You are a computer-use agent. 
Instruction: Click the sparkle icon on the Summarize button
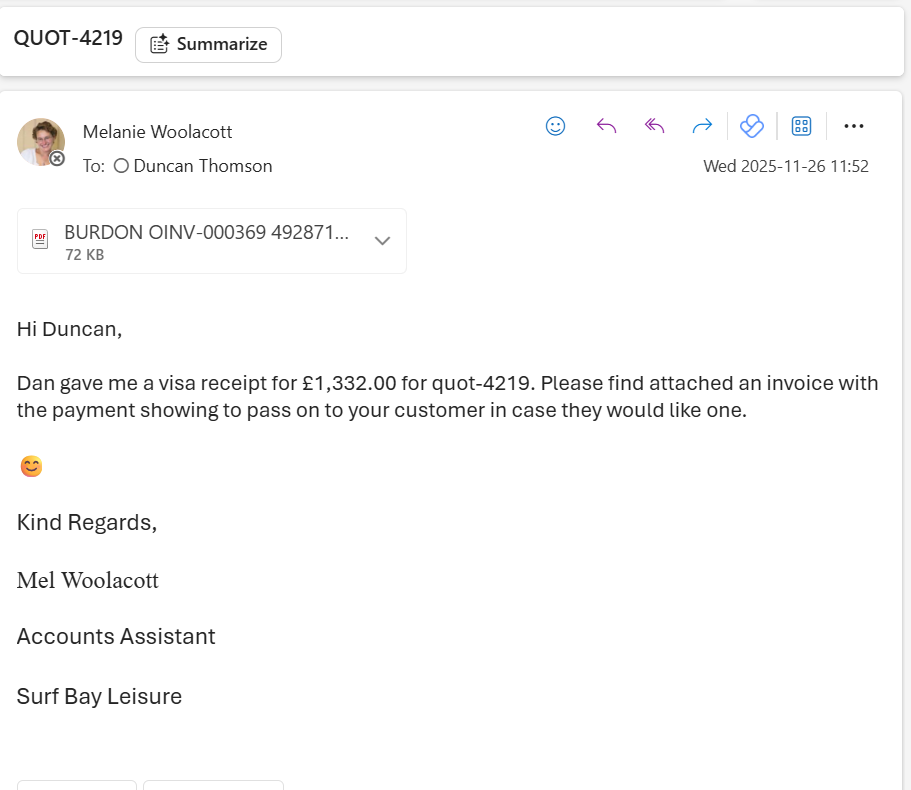pos(159,45)
